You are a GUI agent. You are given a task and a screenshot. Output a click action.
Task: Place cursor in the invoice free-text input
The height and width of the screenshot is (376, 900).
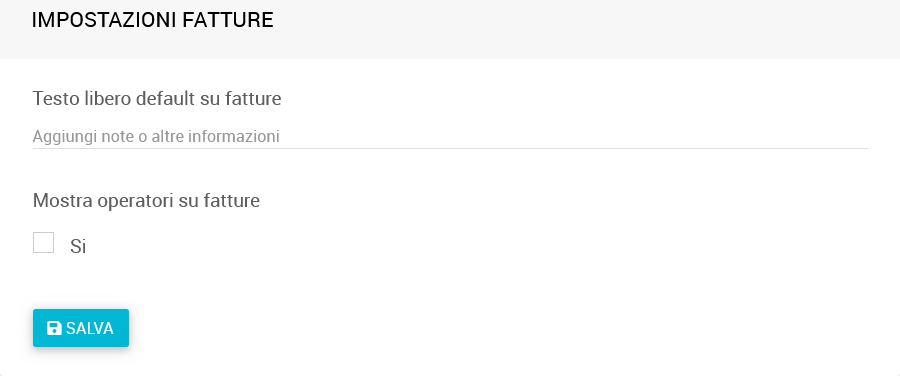(450, 137)
